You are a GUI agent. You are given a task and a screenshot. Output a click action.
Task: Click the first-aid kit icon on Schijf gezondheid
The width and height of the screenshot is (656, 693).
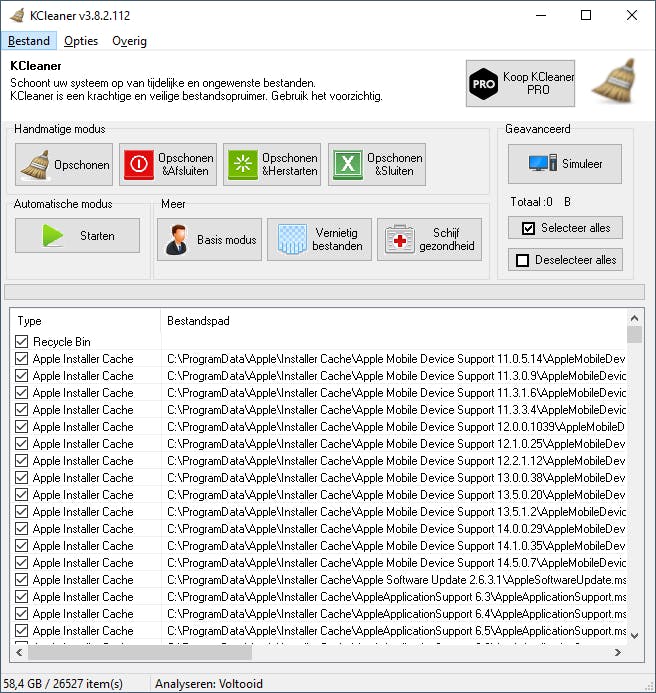[400, 240]
